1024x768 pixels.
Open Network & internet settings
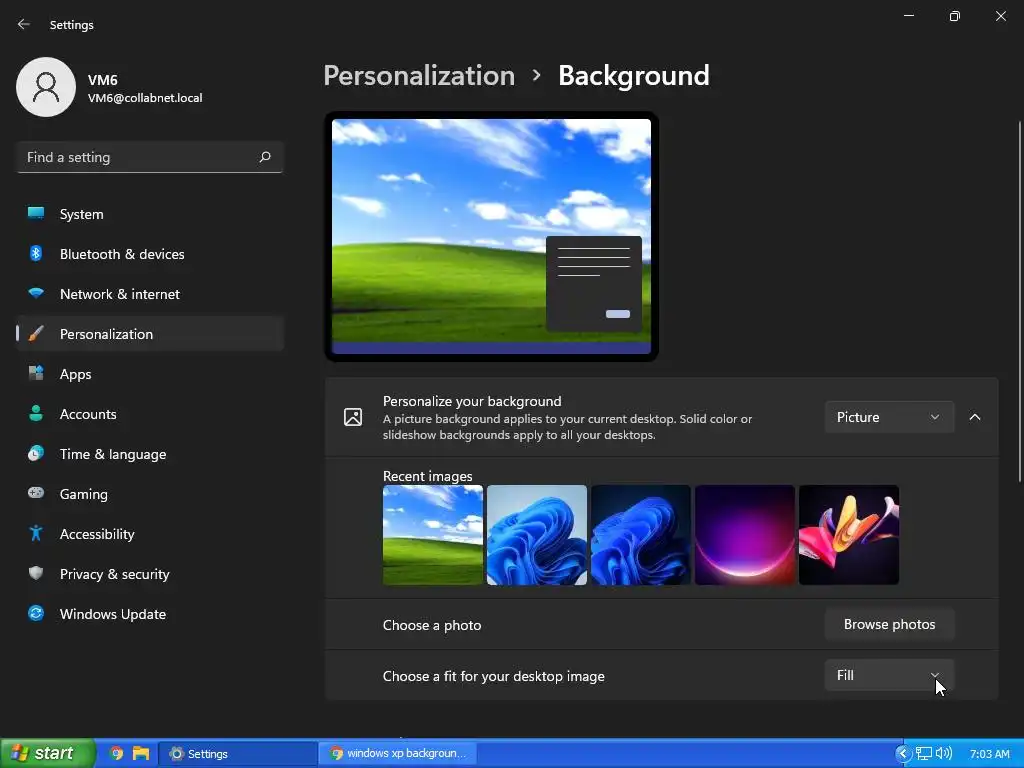tap(150, 294)
